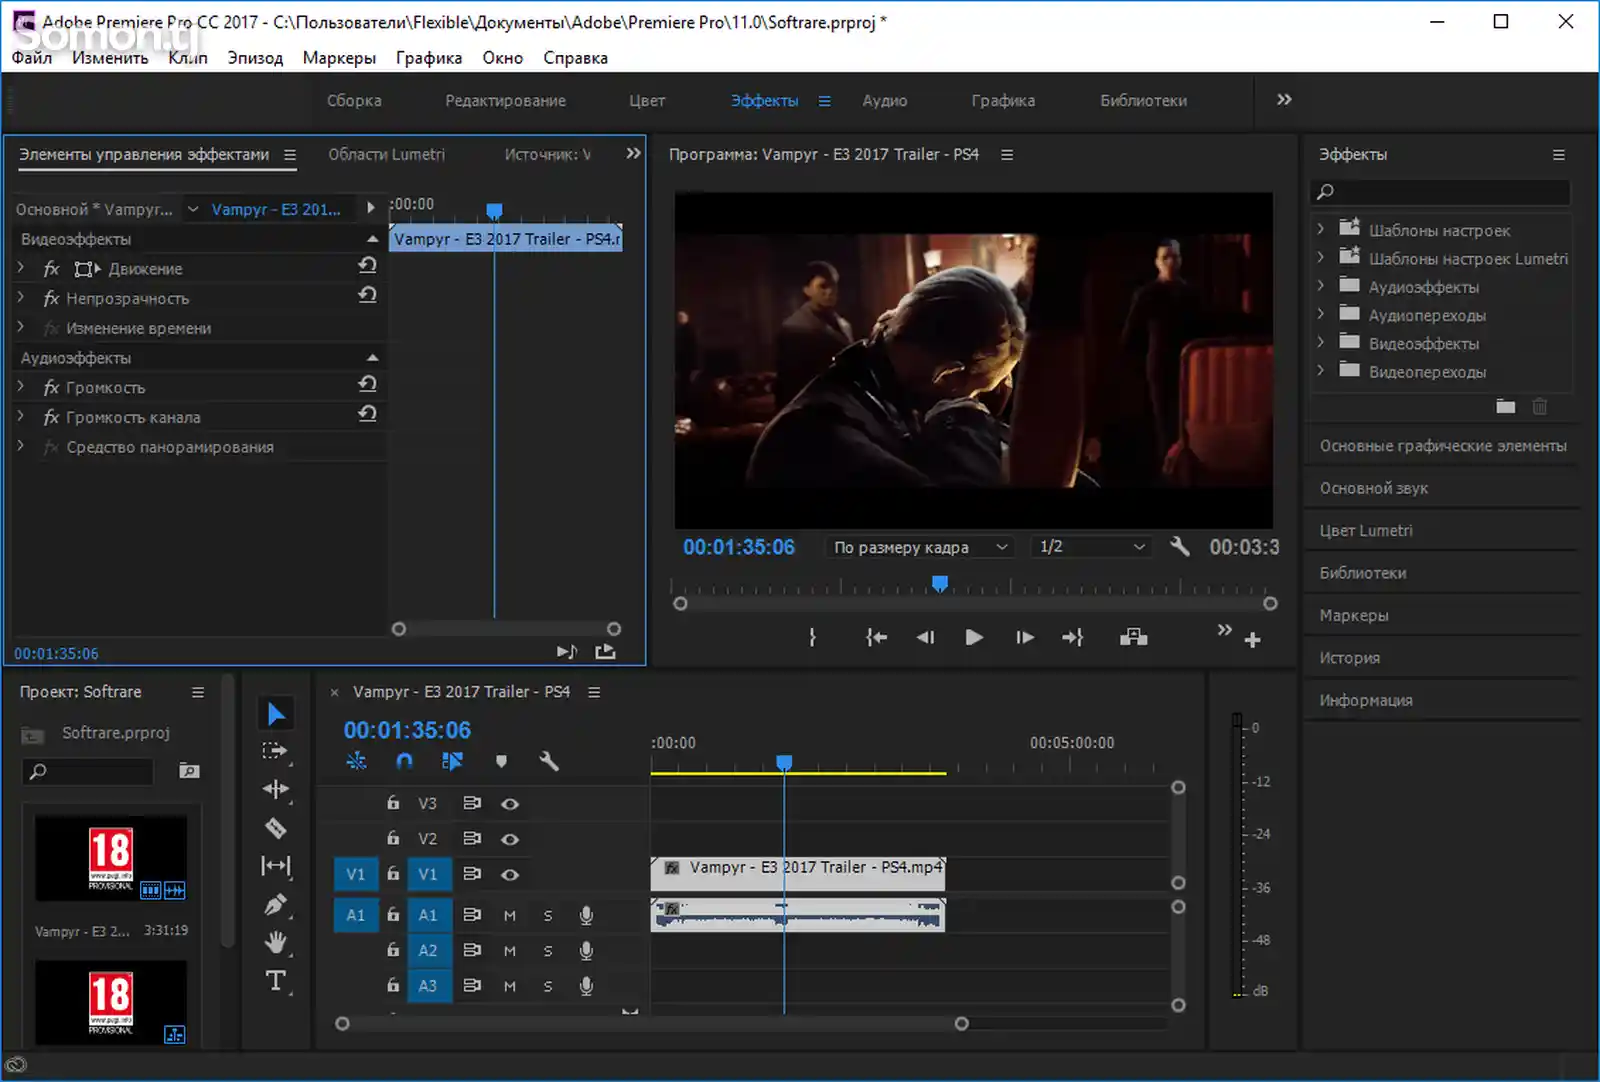The width and height of the screenshot is (1600, 1082).
Task: Step forward one frame in program monitor
Action: [1025, 637]
